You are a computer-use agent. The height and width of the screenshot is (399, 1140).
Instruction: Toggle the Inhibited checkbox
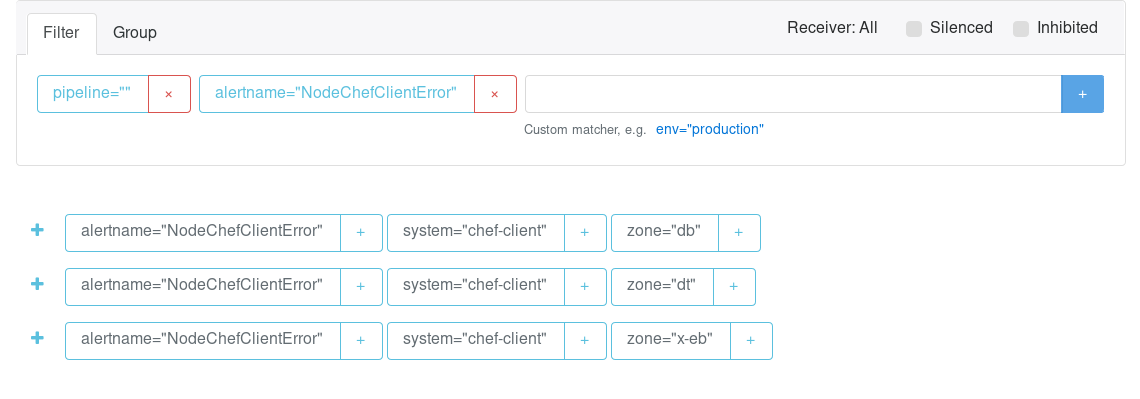point(1021,29)
